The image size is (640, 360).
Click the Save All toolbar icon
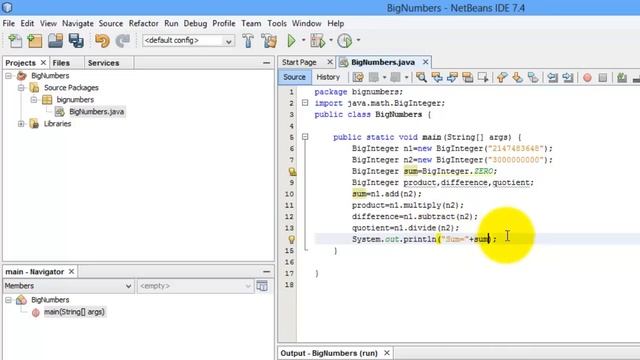click(76, 40)
